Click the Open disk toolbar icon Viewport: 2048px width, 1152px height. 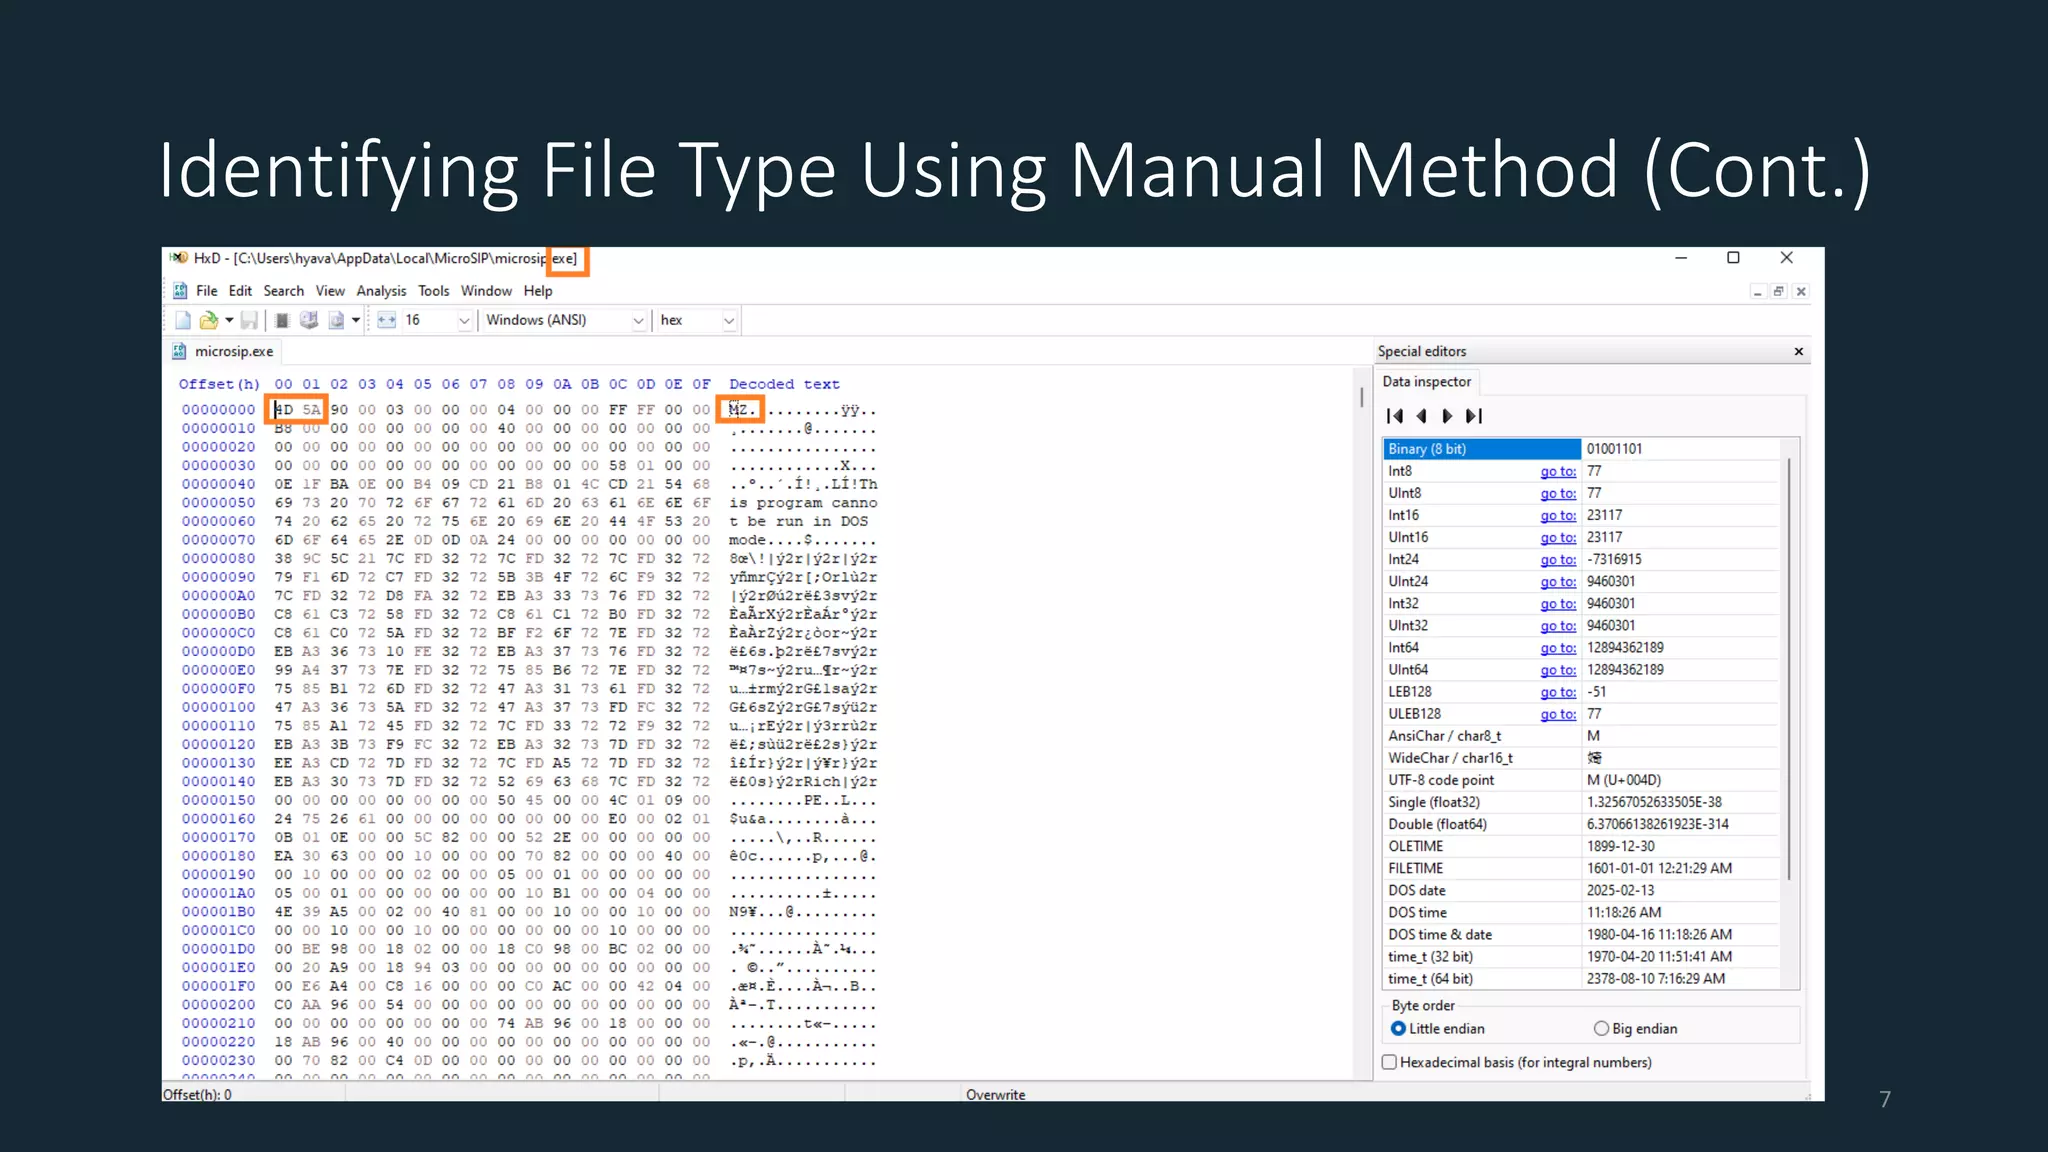click(x=309, y=320)
